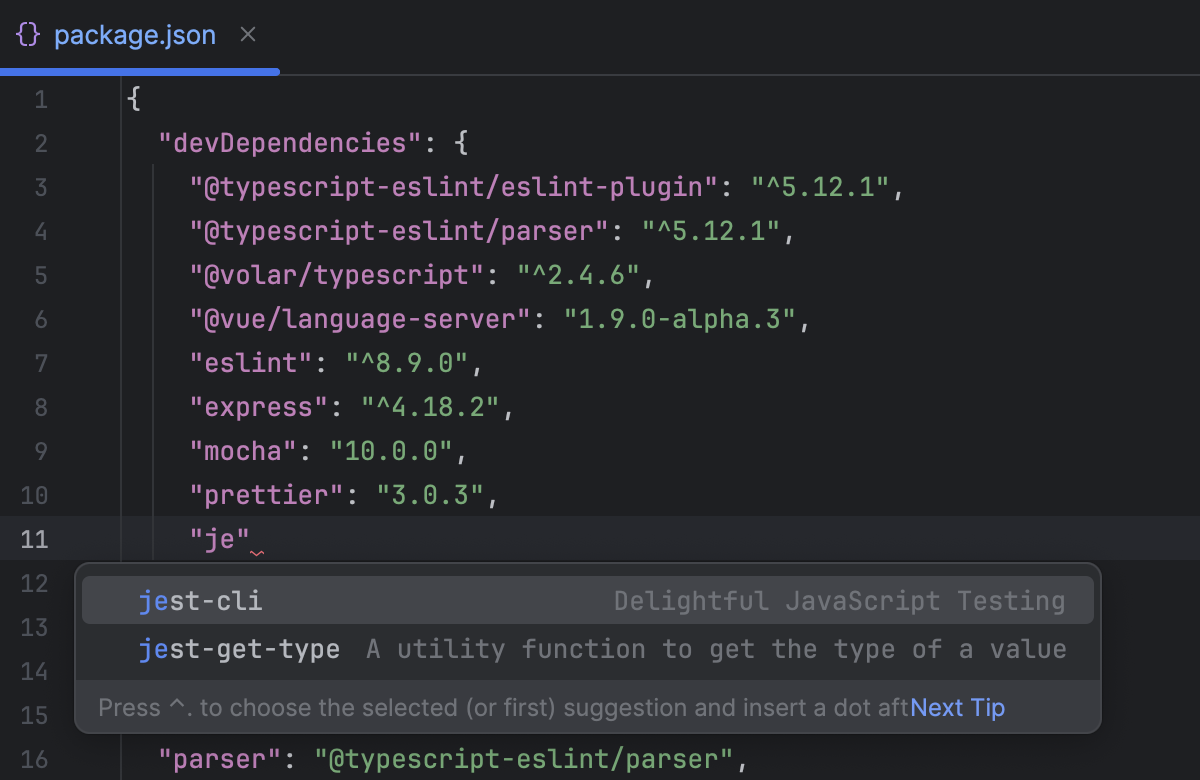Image resolution: width=1200 pixels, height=780 pixels.
Task: Select the jest-cli autocomplete suggestion
Action: coord(200,601)
